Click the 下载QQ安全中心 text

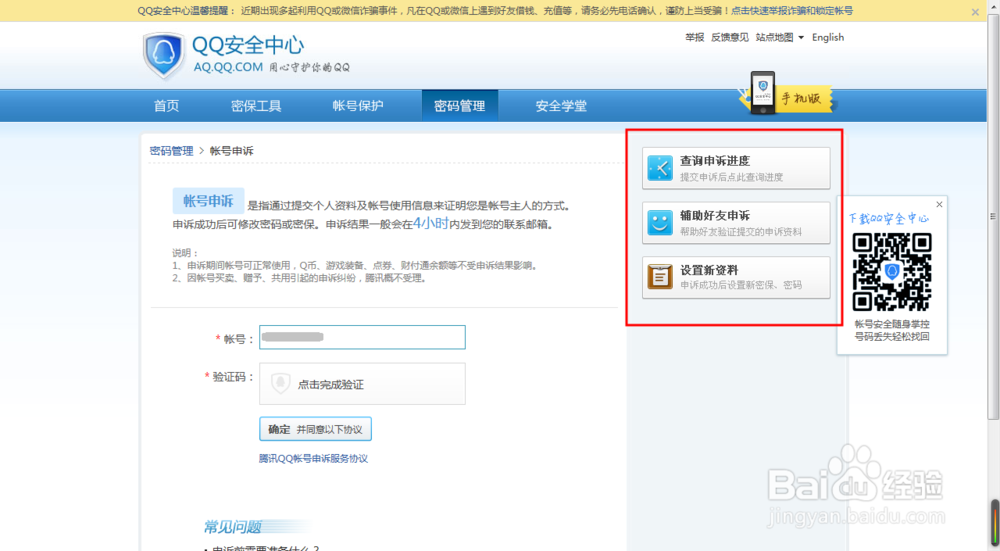(x=888, y=219)
